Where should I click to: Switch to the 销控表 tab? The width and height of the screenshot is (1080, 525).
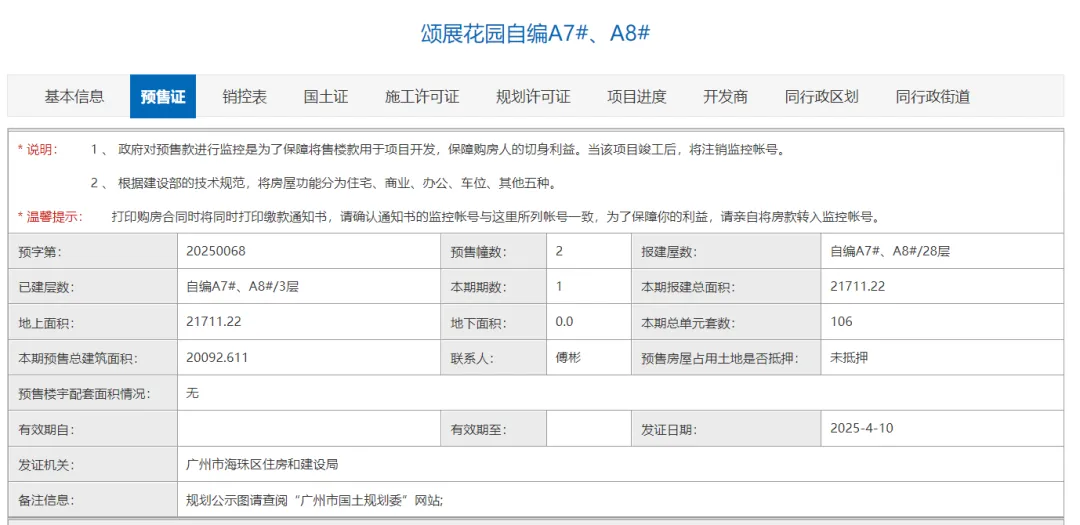pyautogui.click(x=245, y=96)
